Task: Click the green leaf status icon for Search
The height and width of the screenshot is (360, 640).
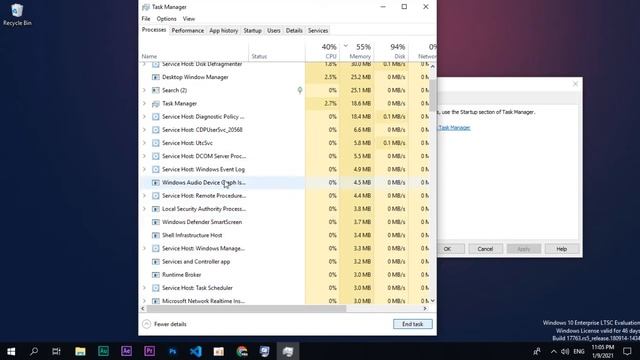Action: pyautogui.click(x=300, y=90)
